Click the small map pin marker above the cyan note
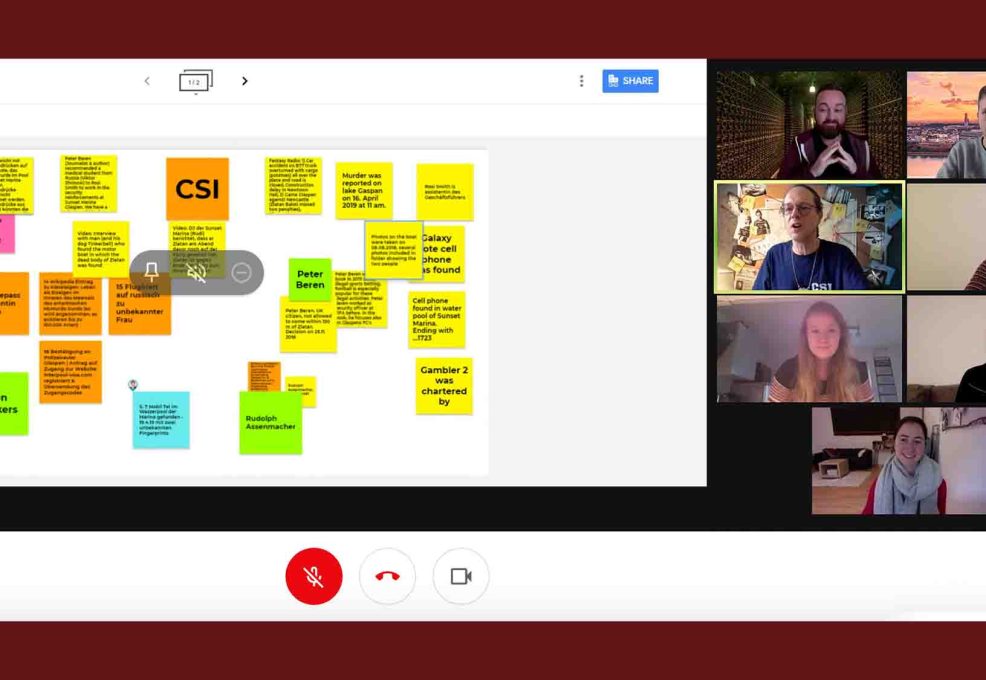The height and width of the screenshot is (680, 986). point(133,384)
